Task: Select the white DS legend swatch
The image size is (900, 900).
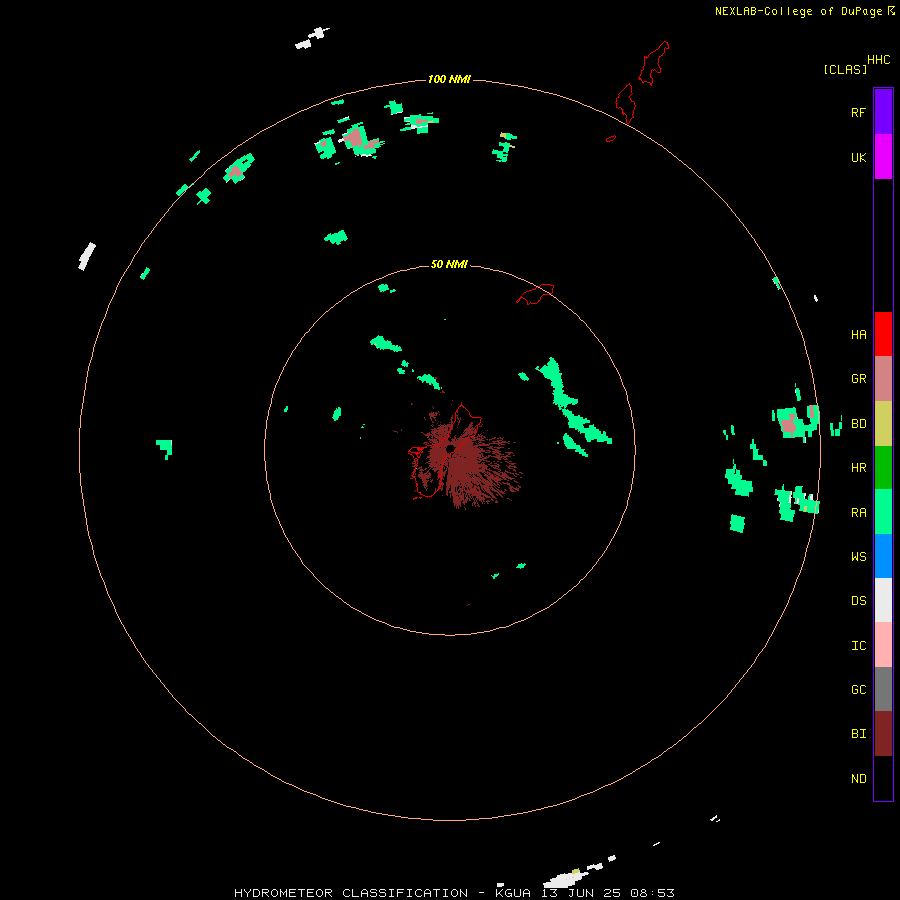Action: [883, 600]
